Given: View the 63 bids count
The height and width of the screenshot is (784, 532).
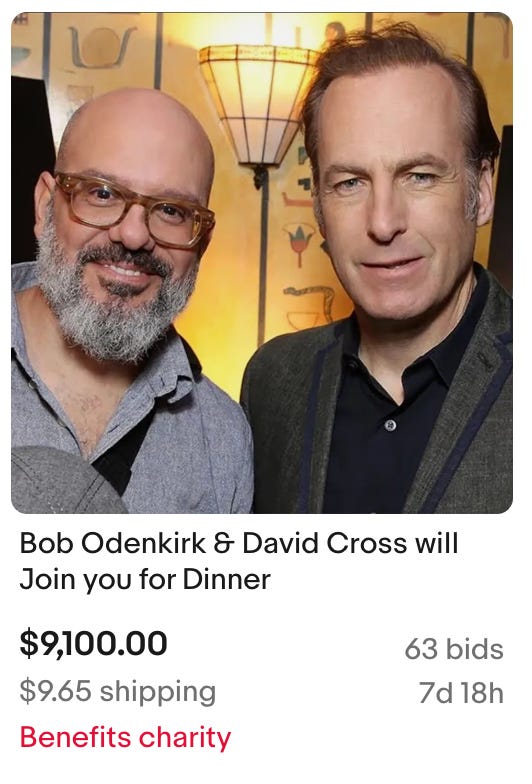Looking at the screenshot, I should [x=454, y=649].
